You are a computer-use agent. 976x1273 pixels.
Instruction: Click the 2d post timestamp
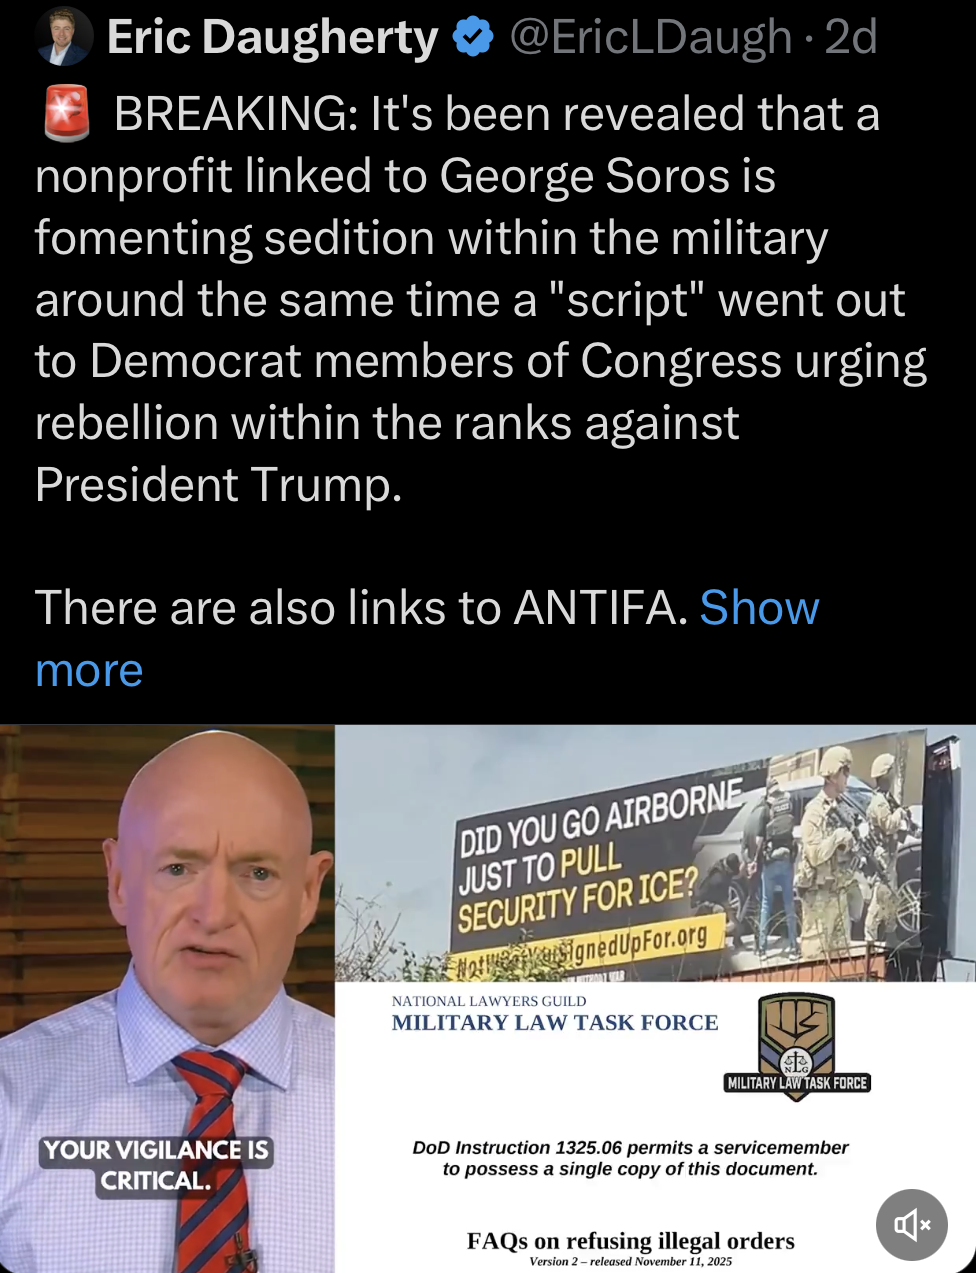point(851,37)
